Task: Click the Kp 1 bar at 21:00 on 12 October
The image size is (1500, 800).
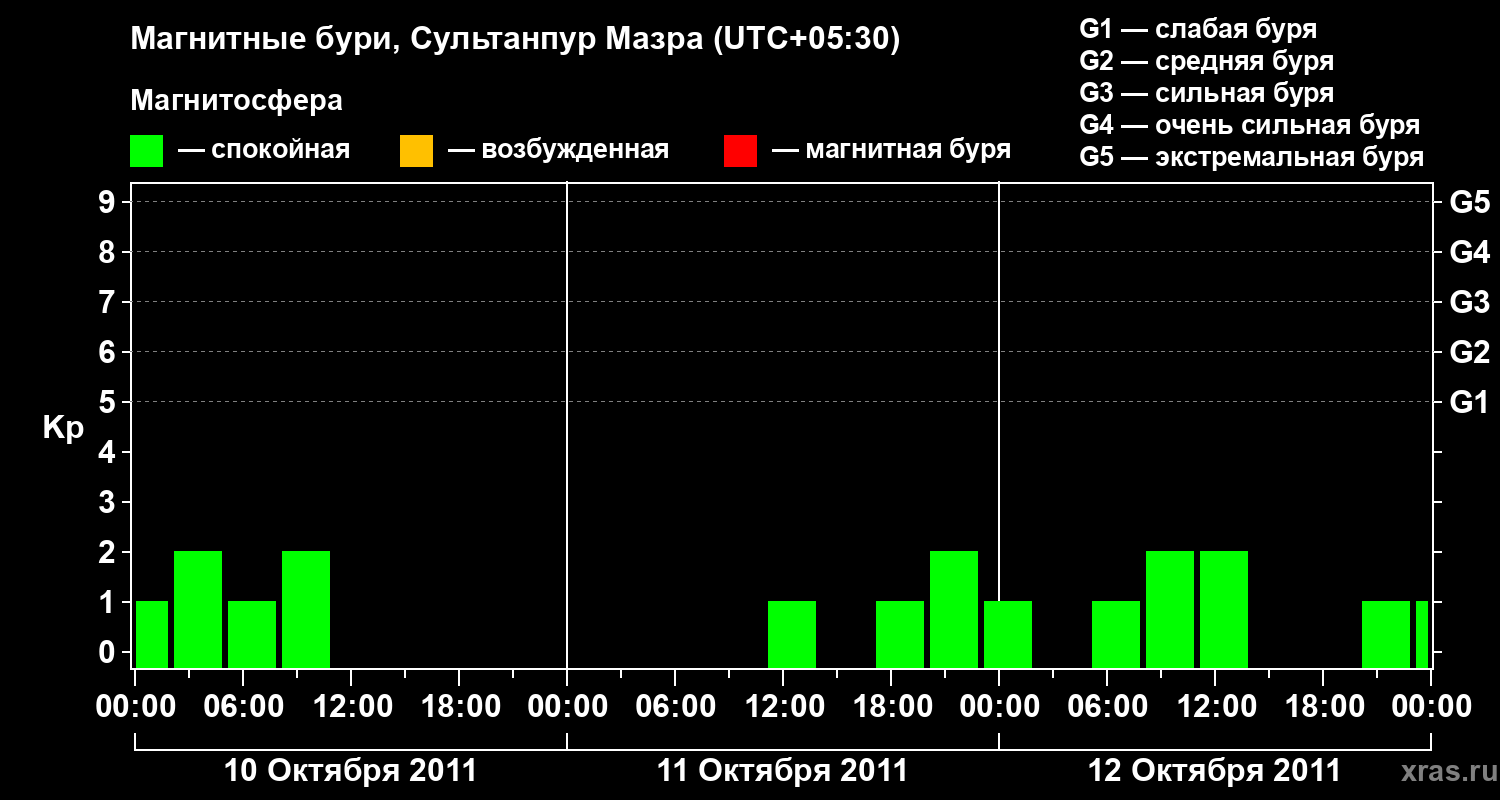Action: tap(1386, 634)
